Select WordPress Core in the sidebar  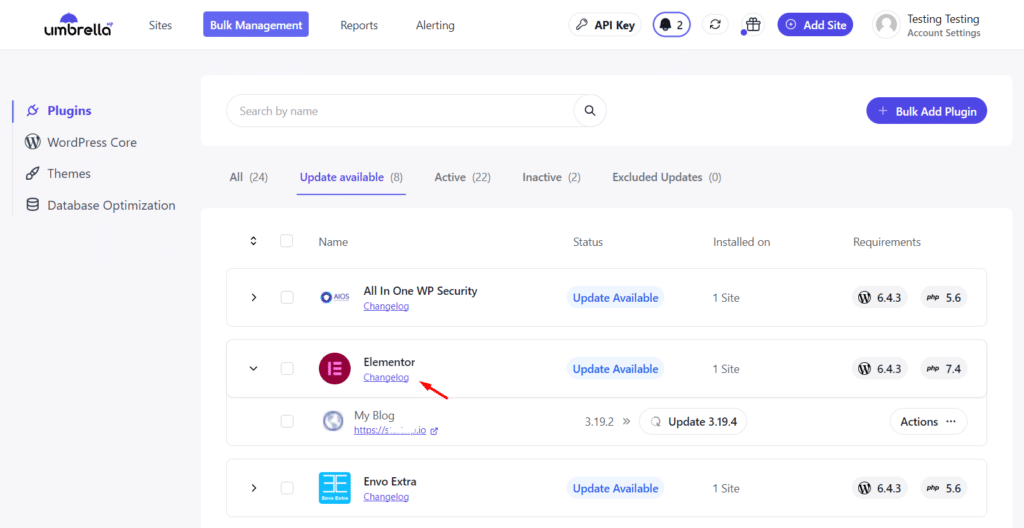(x=80, y=142)
